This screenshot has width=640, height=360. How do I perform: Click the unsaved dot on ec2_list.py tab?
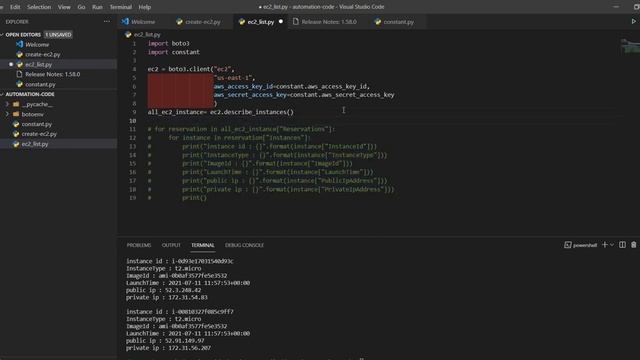pos(281,22)
